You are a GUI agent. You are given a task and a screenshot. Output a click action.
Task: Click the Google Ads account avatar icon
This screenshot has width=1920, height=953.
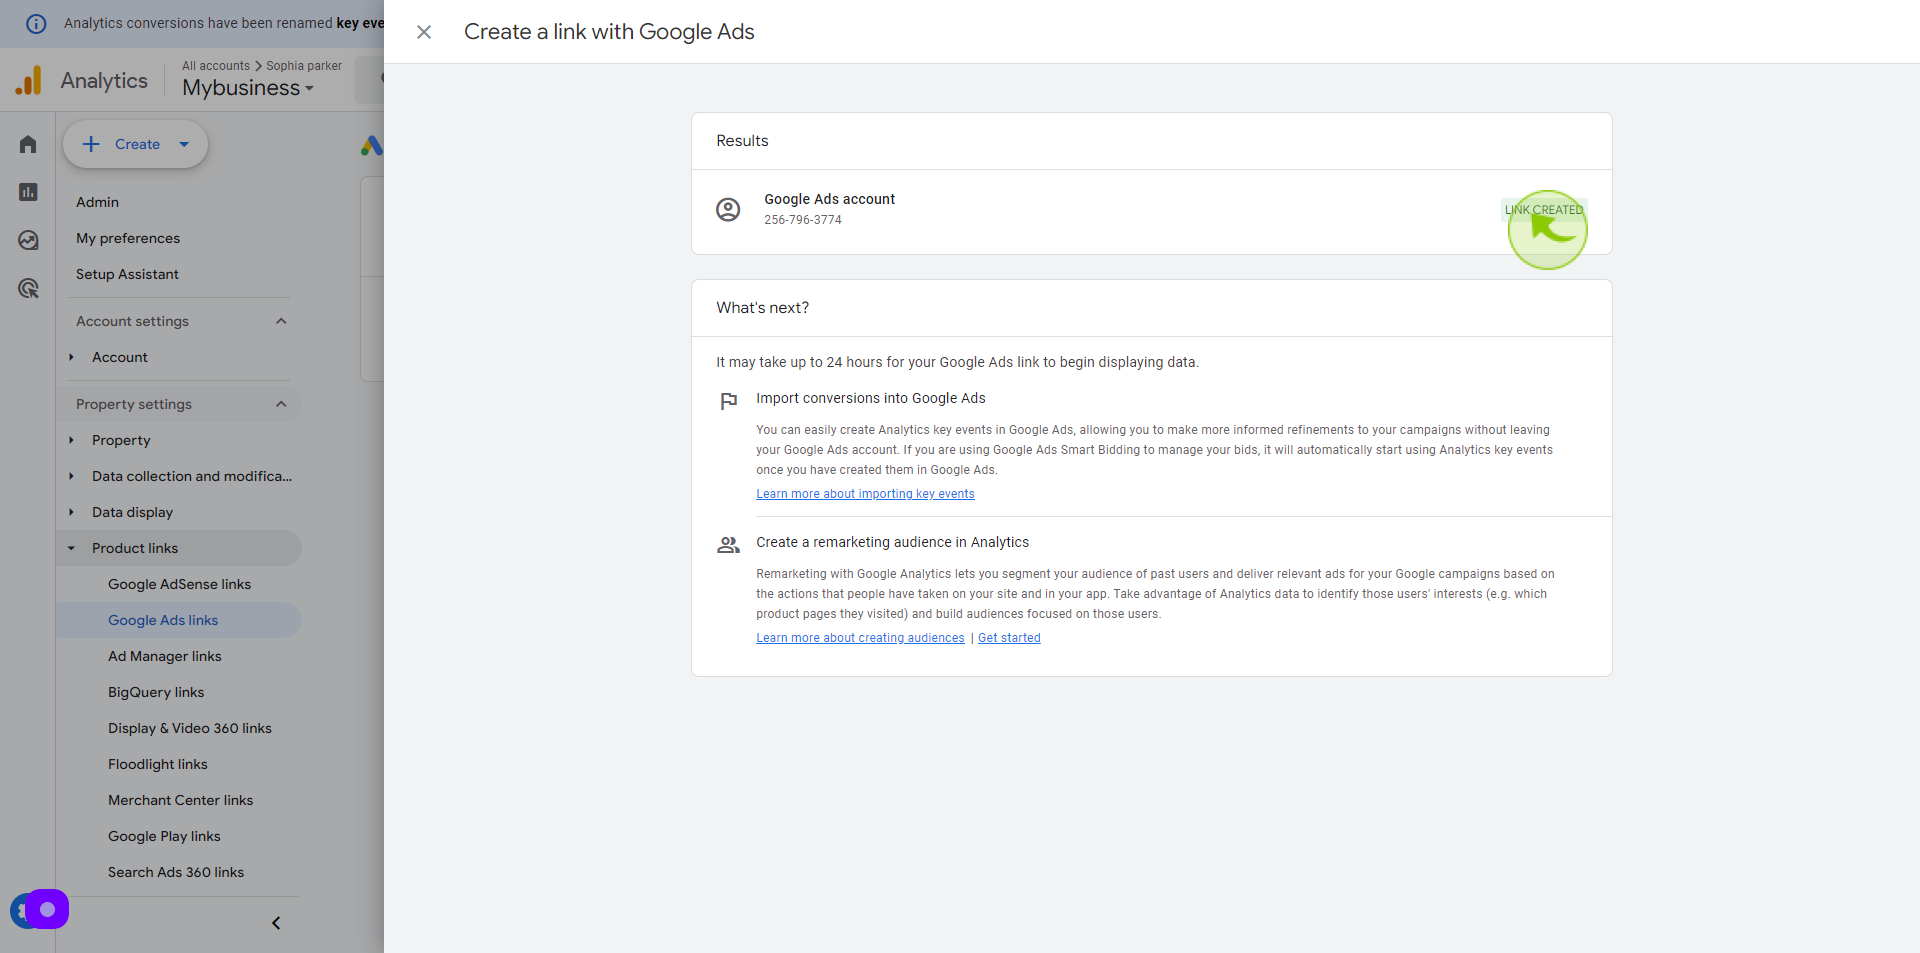(728, 209)
